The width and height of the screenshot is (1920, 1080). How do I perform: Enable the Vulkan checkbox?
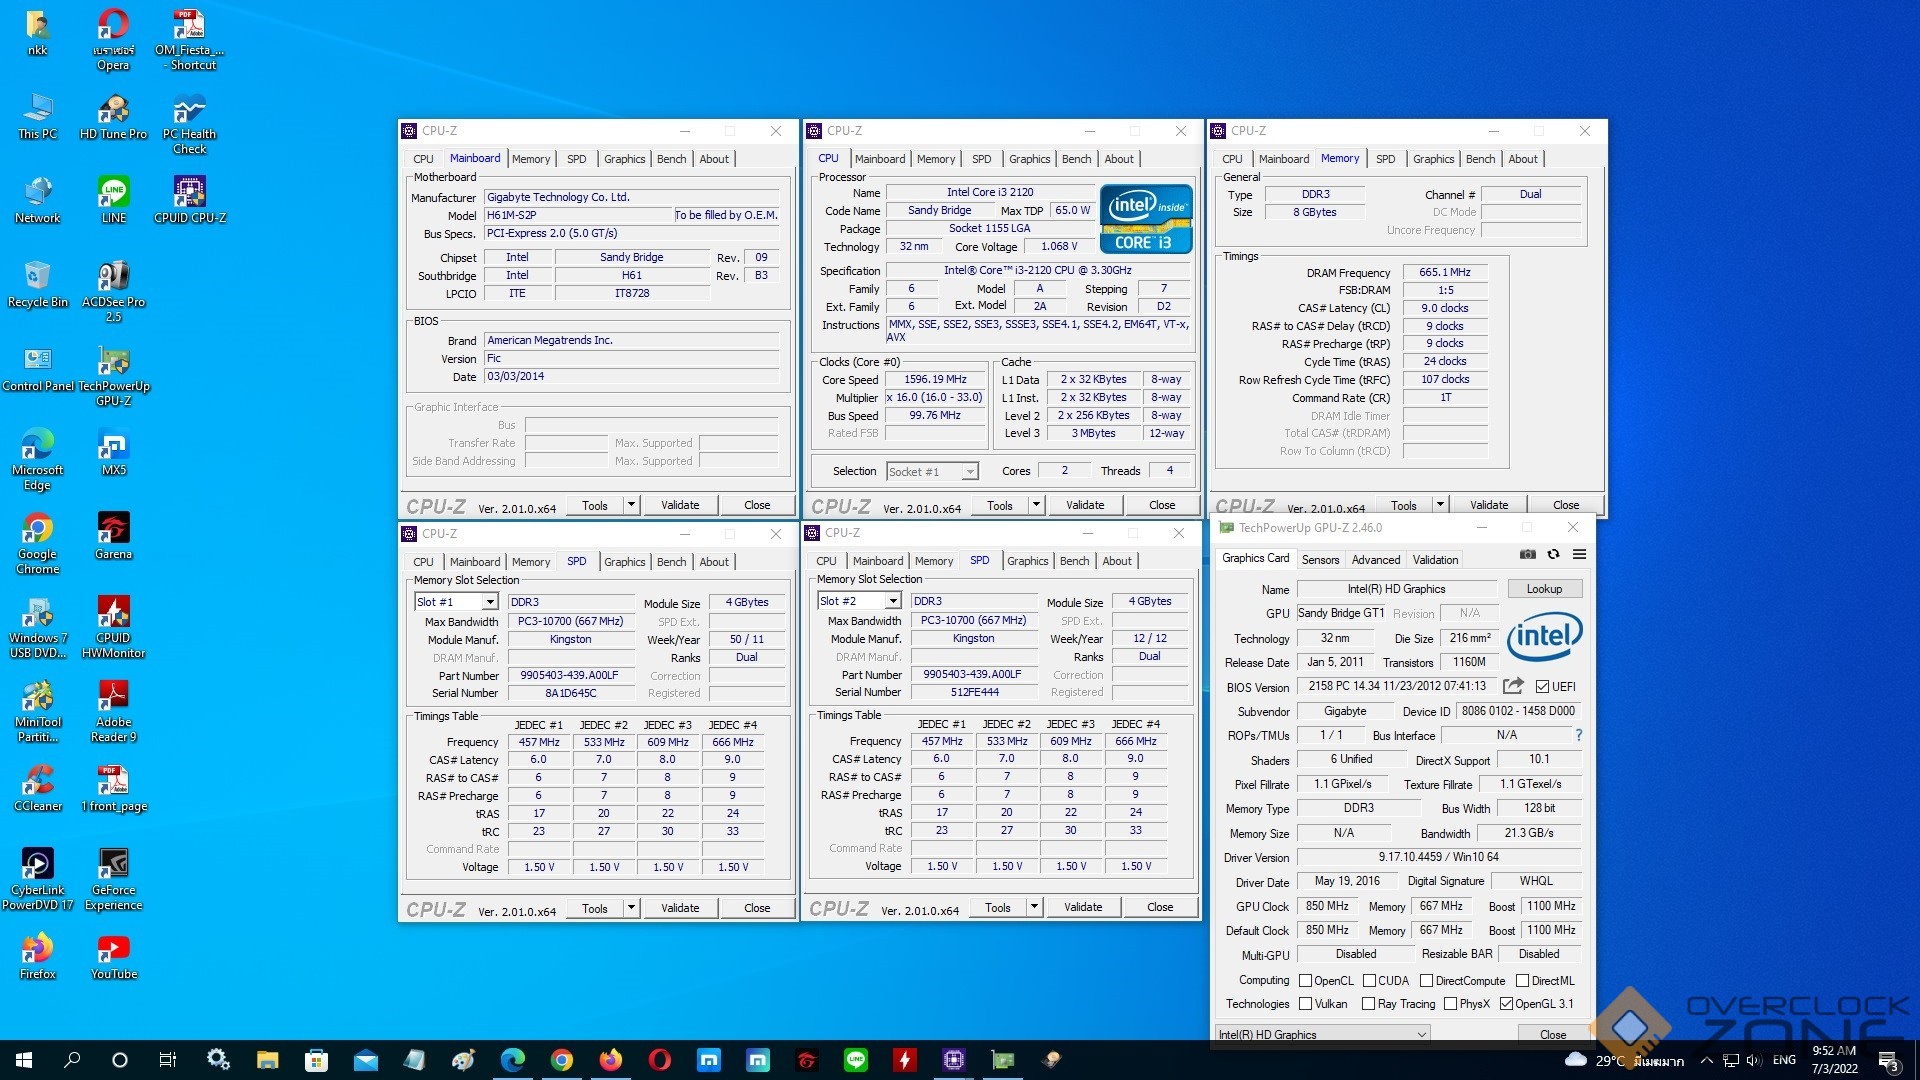coord(1305,1004)
